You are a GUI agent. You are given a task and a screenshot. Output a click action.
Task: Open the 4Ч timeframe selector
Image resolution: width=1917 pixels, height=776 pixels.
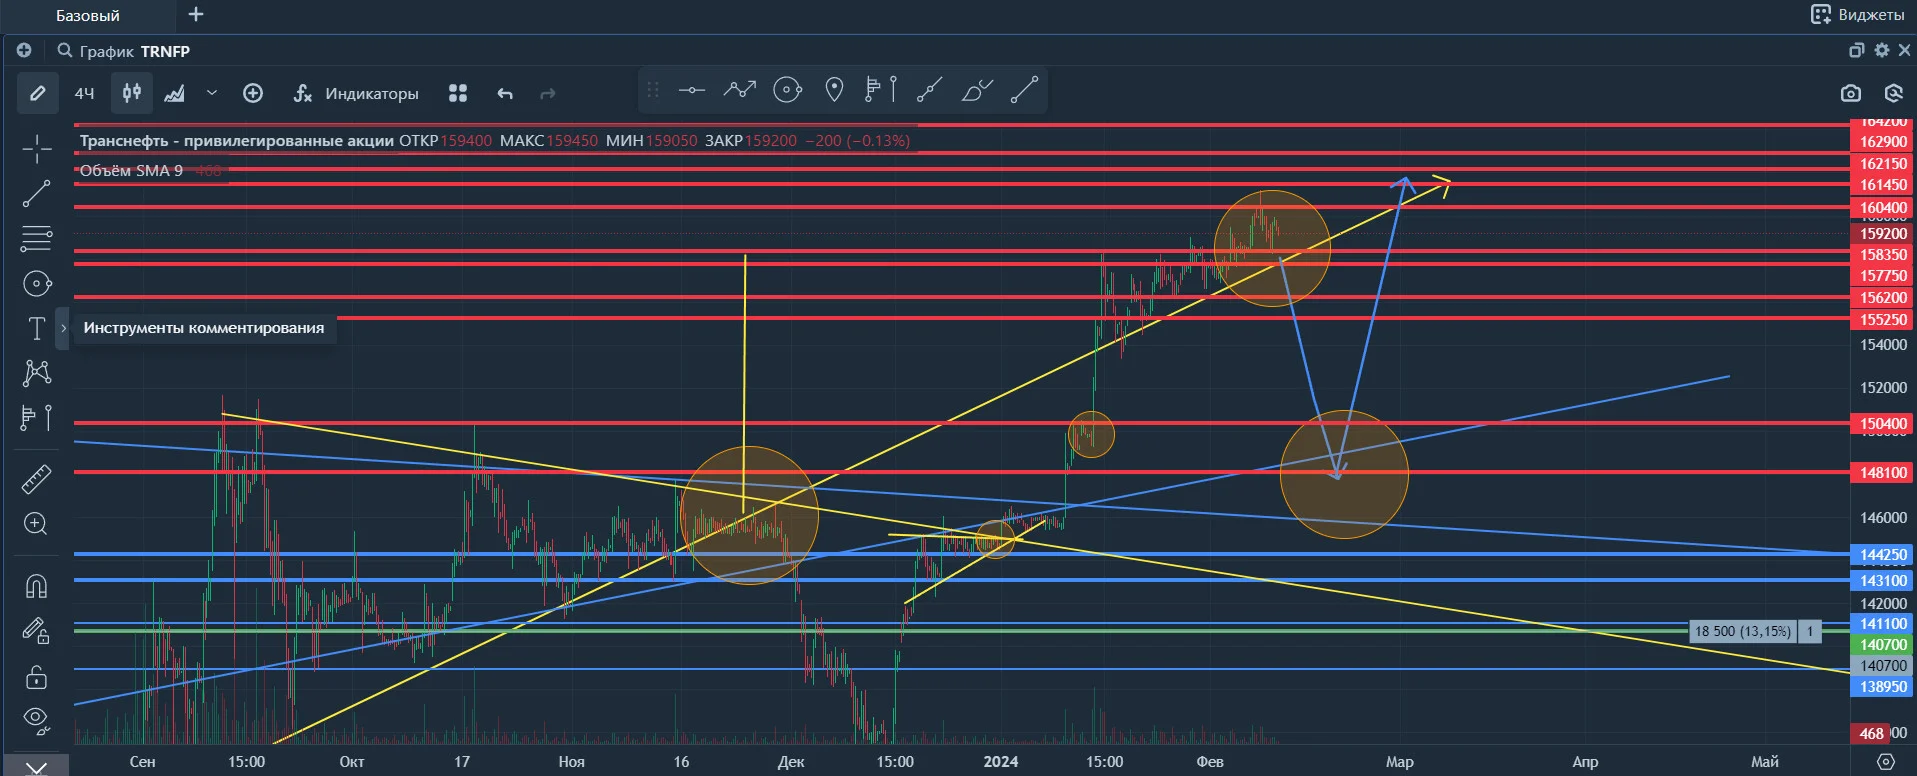pos(85,93)
